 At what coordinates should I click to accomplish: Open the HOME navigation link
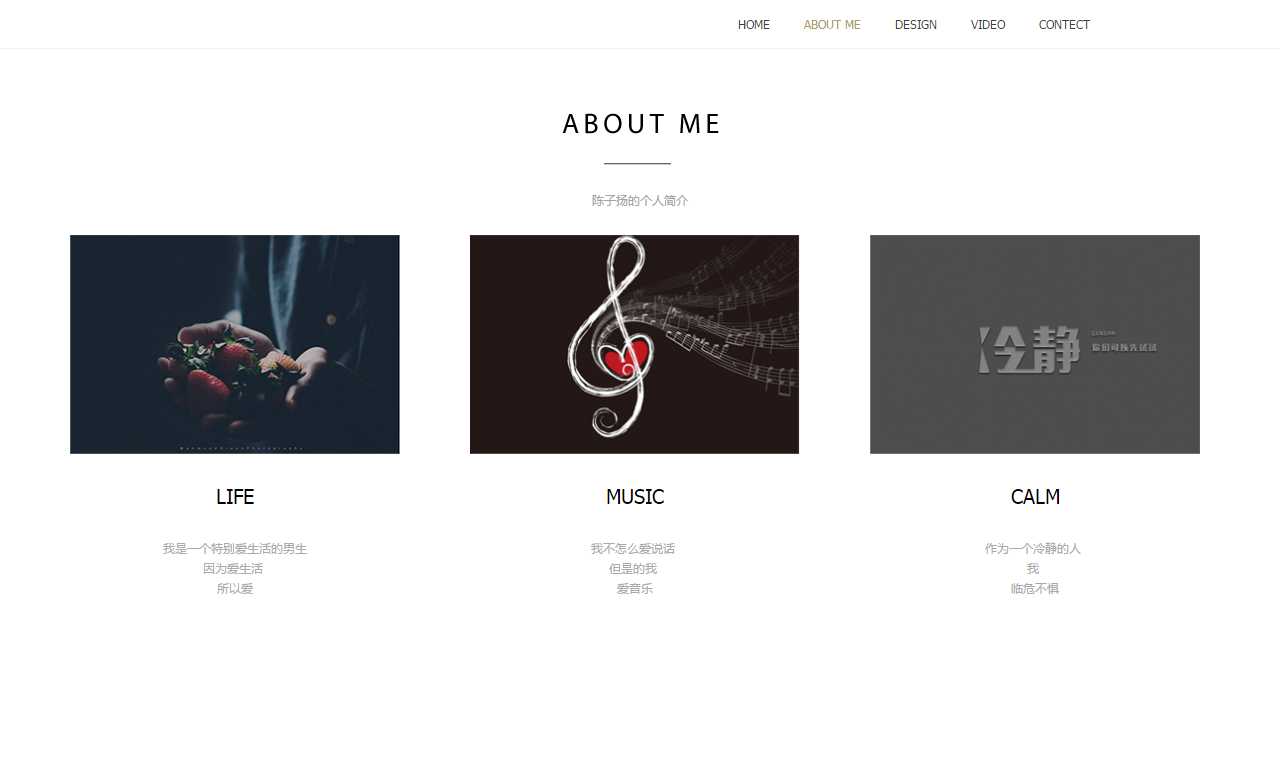click(x=753, y=25)
